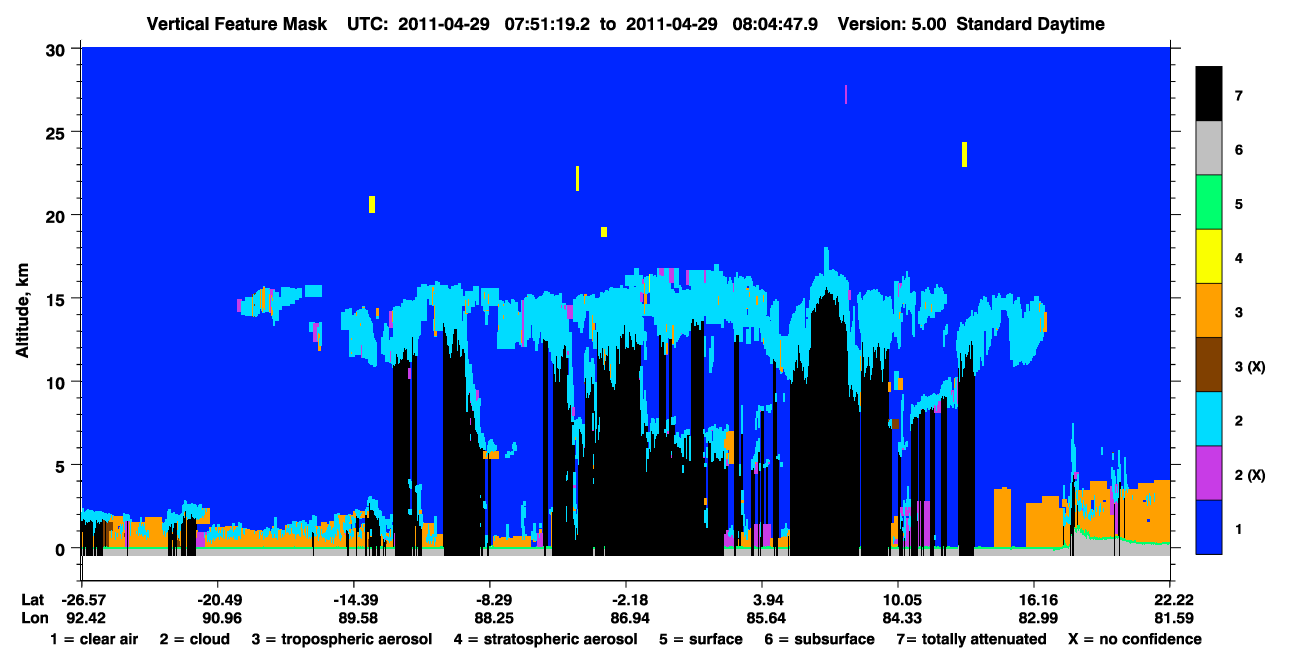Click the green swatch labeled 5 in the color legend
The width and height of the screenshot is (1300, 667).
[1209, 203]
